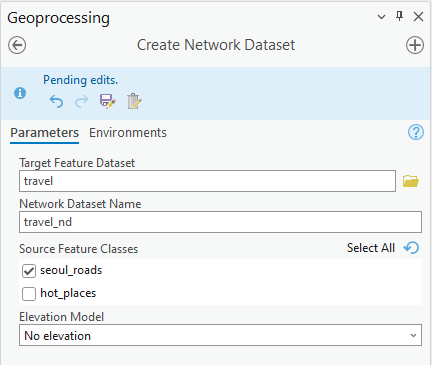Switch to the Environments tab
Viewport: 432px width, 365px height.
tap(128, 133)
